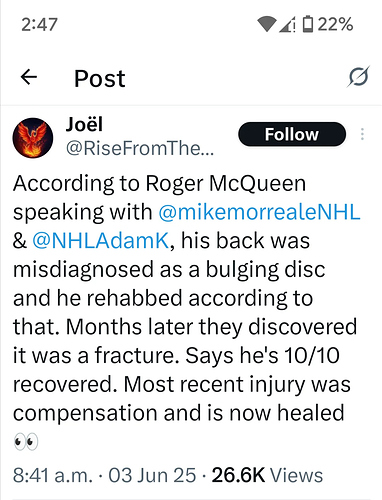Open the three-dot more options menu

tap(362, 134)
